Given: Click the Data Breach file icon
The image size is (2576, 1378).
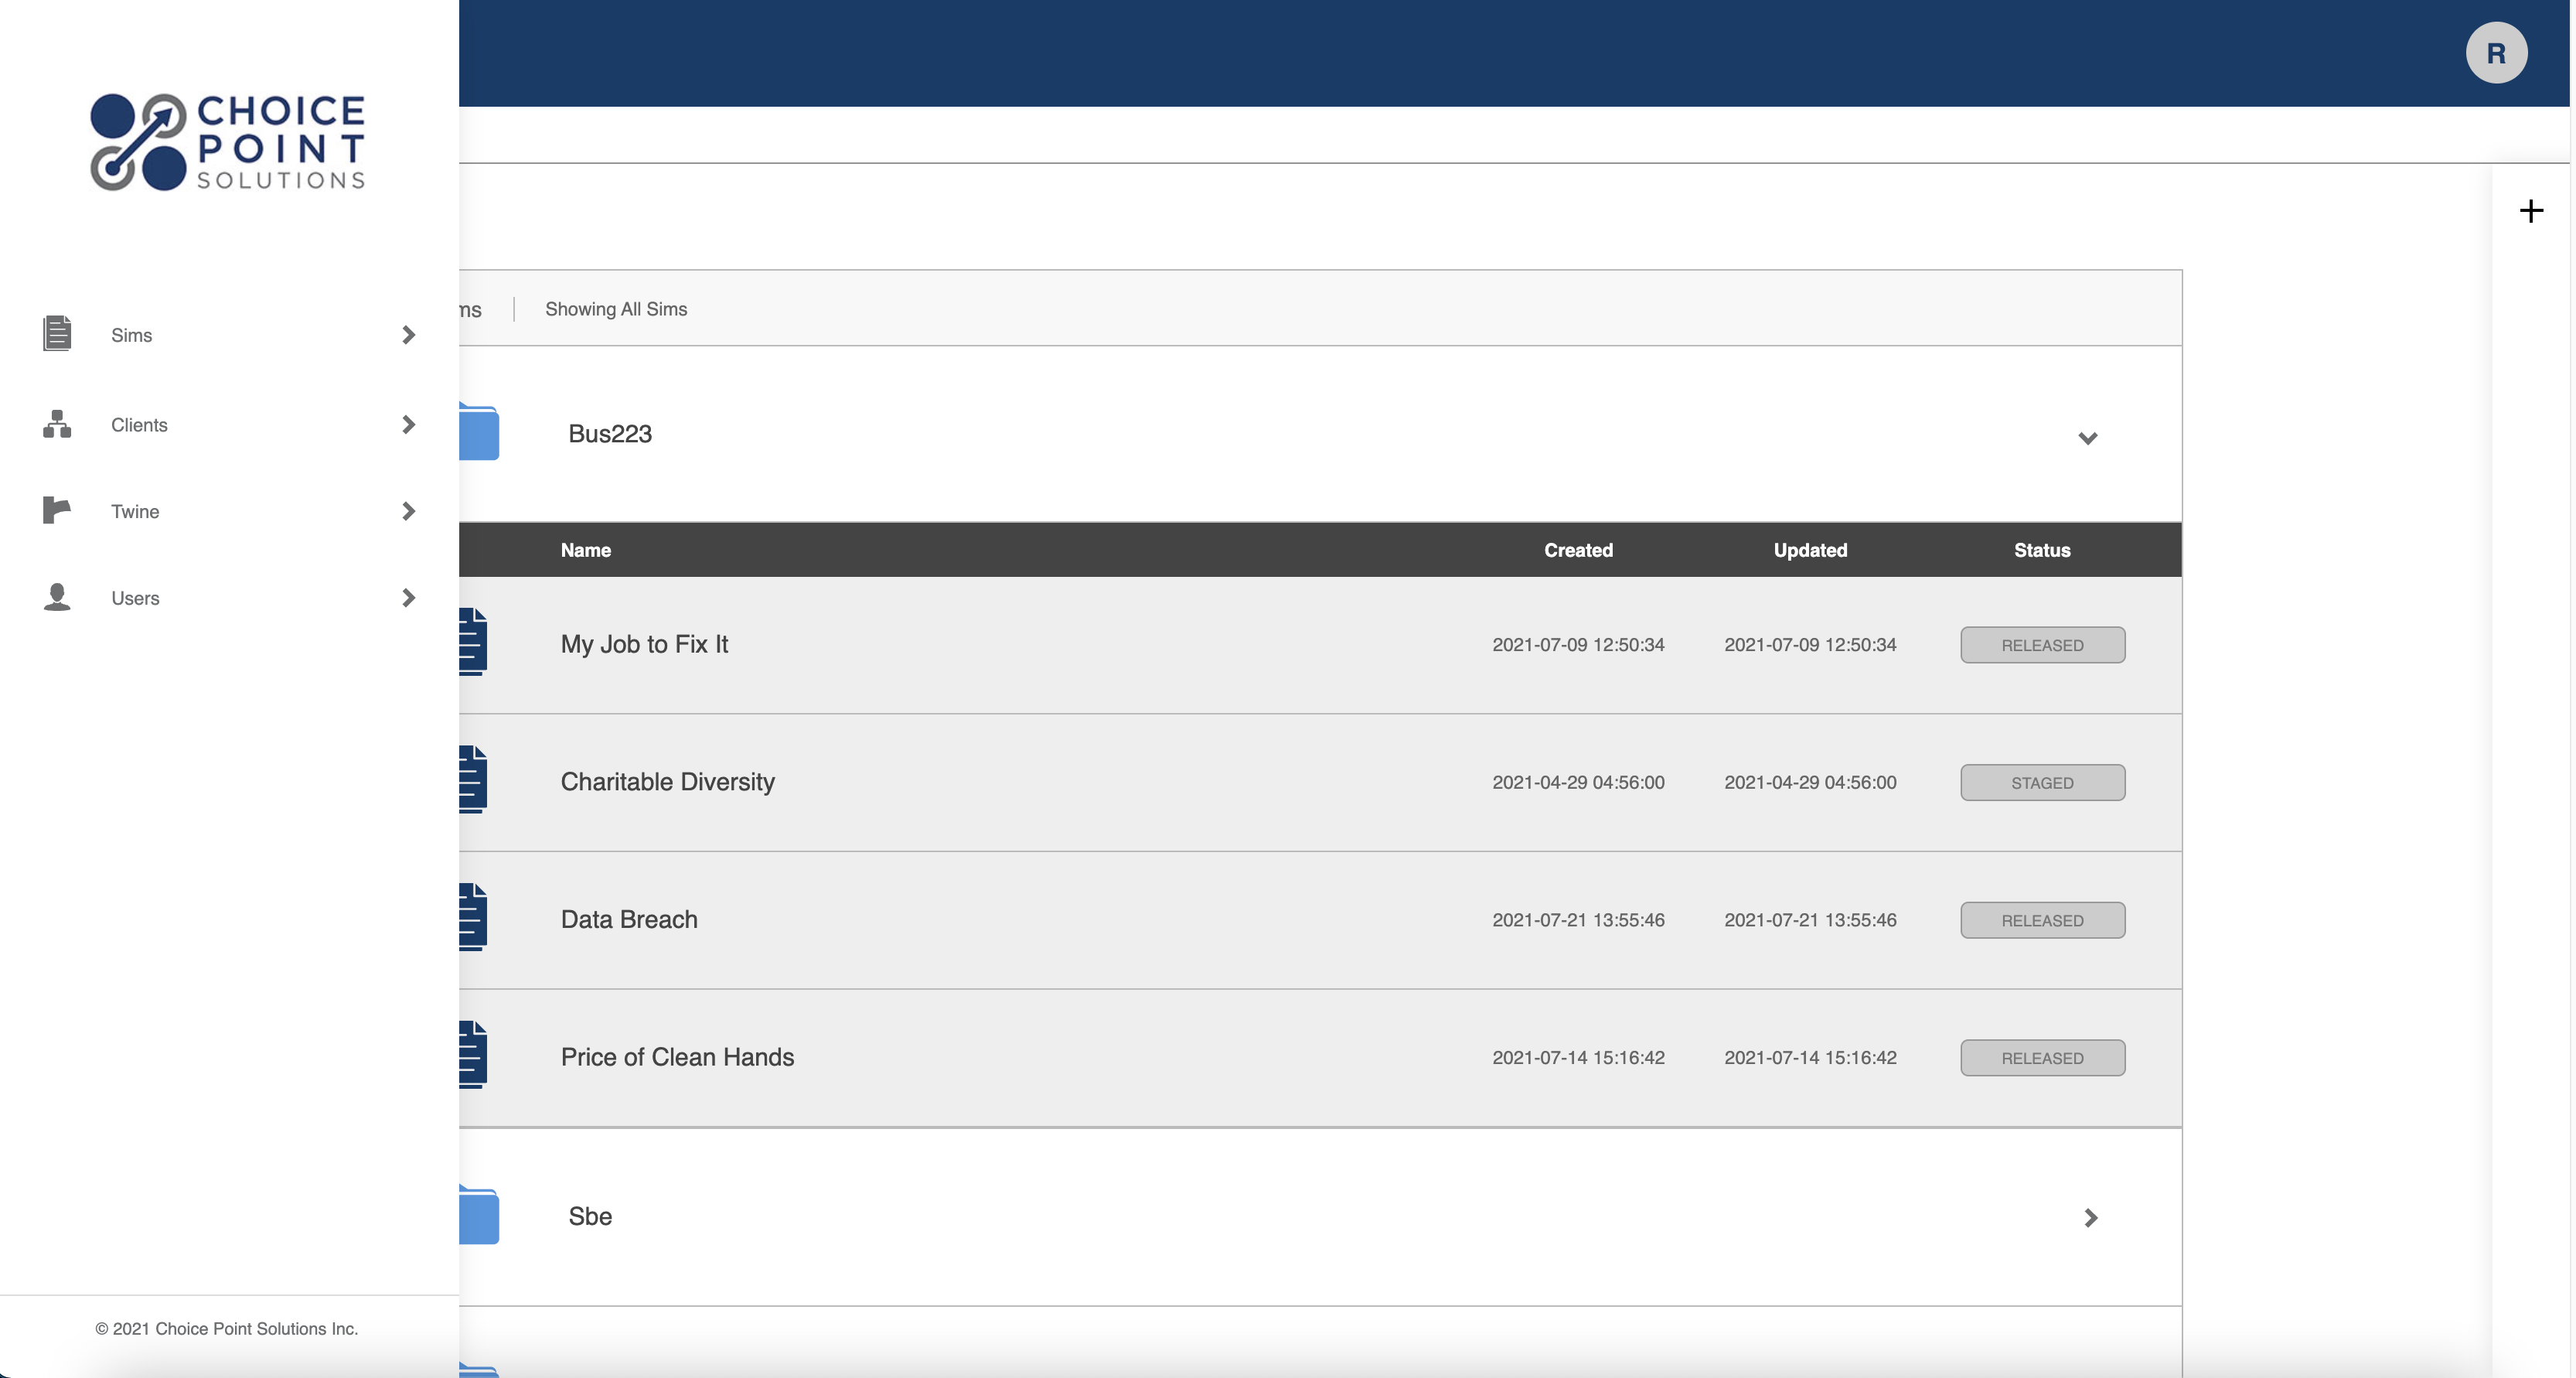Looking at the screenshot, I should click(473, 917).
